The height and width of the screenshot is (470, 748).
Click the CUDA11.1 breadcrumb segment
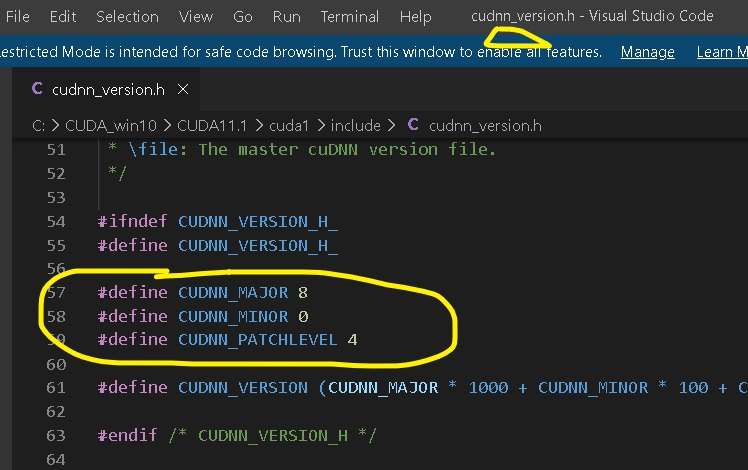[x=212, y=126]
